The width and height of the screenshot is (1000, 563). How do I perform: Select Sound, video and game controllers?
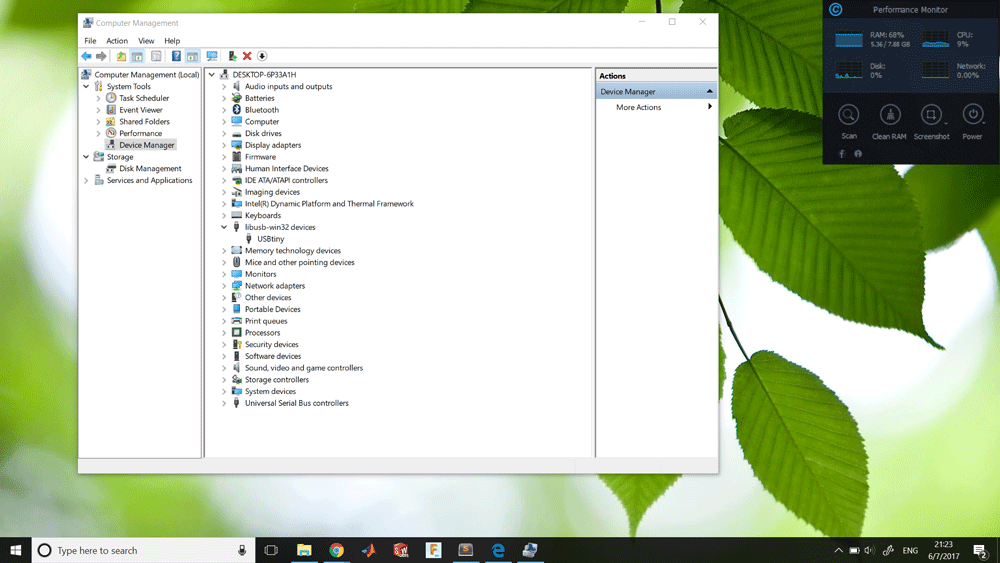(x=304, y=368)
